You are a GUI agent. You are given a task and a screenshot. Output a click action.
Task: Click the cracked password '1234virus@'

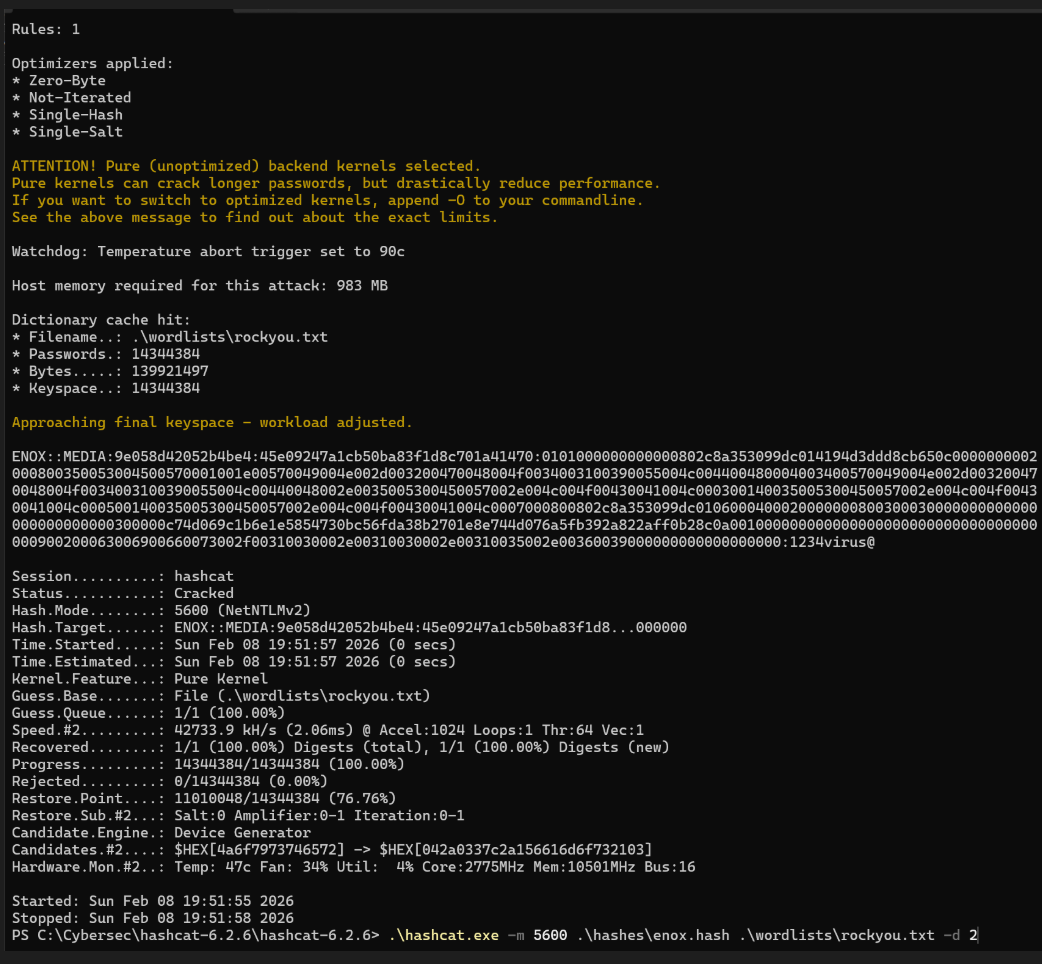coord(832,542)
